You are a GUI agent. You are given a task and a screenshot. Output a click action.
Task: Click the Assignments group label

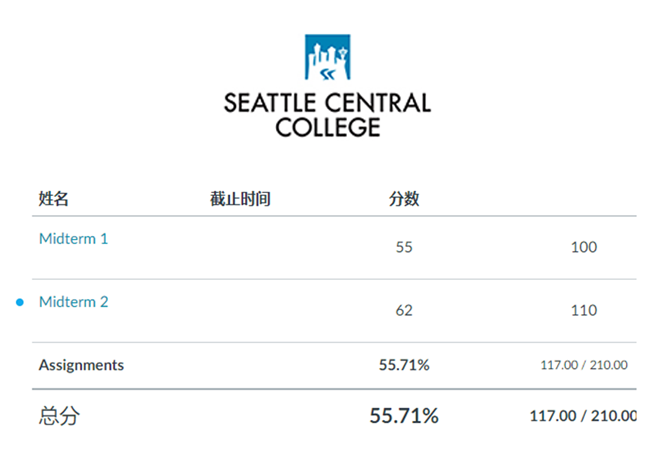81,365
